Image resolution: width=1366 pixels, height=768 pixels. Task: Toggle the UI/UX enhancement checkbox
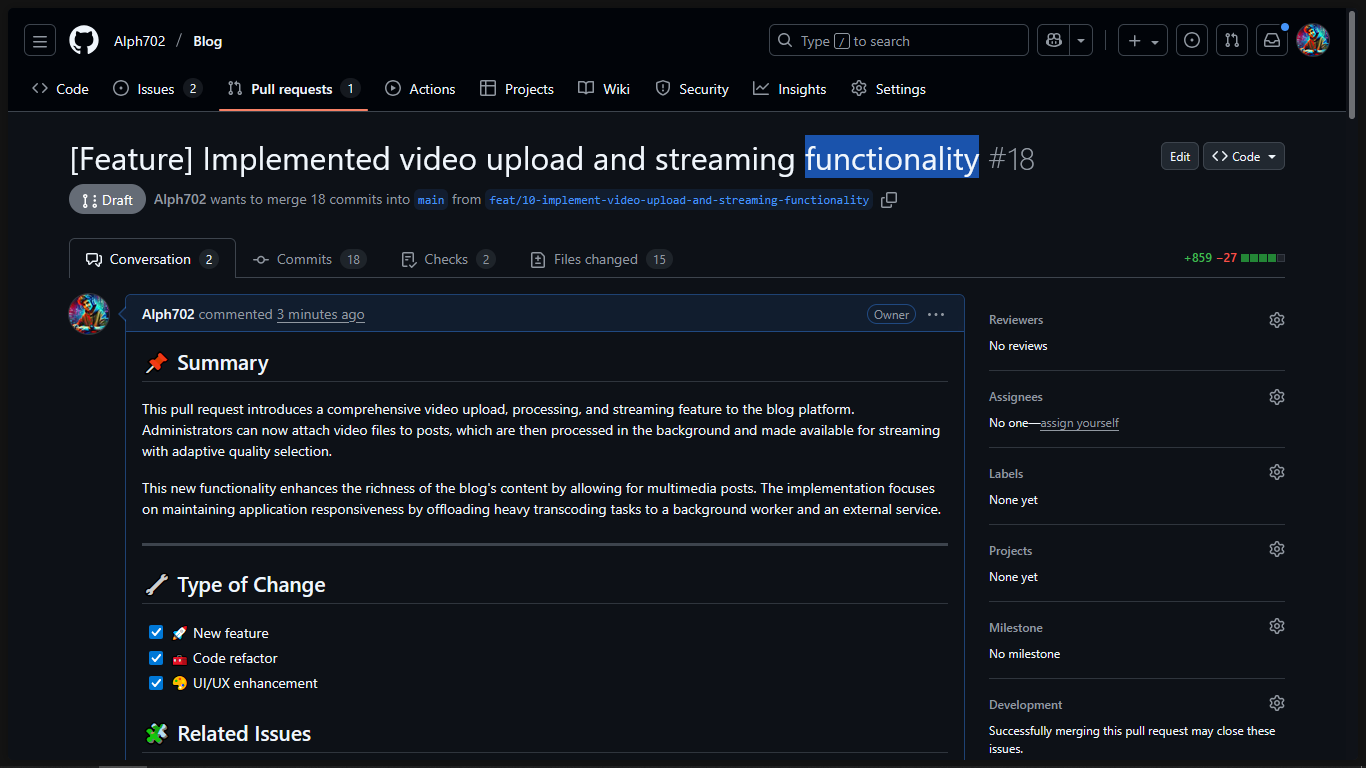156,683
